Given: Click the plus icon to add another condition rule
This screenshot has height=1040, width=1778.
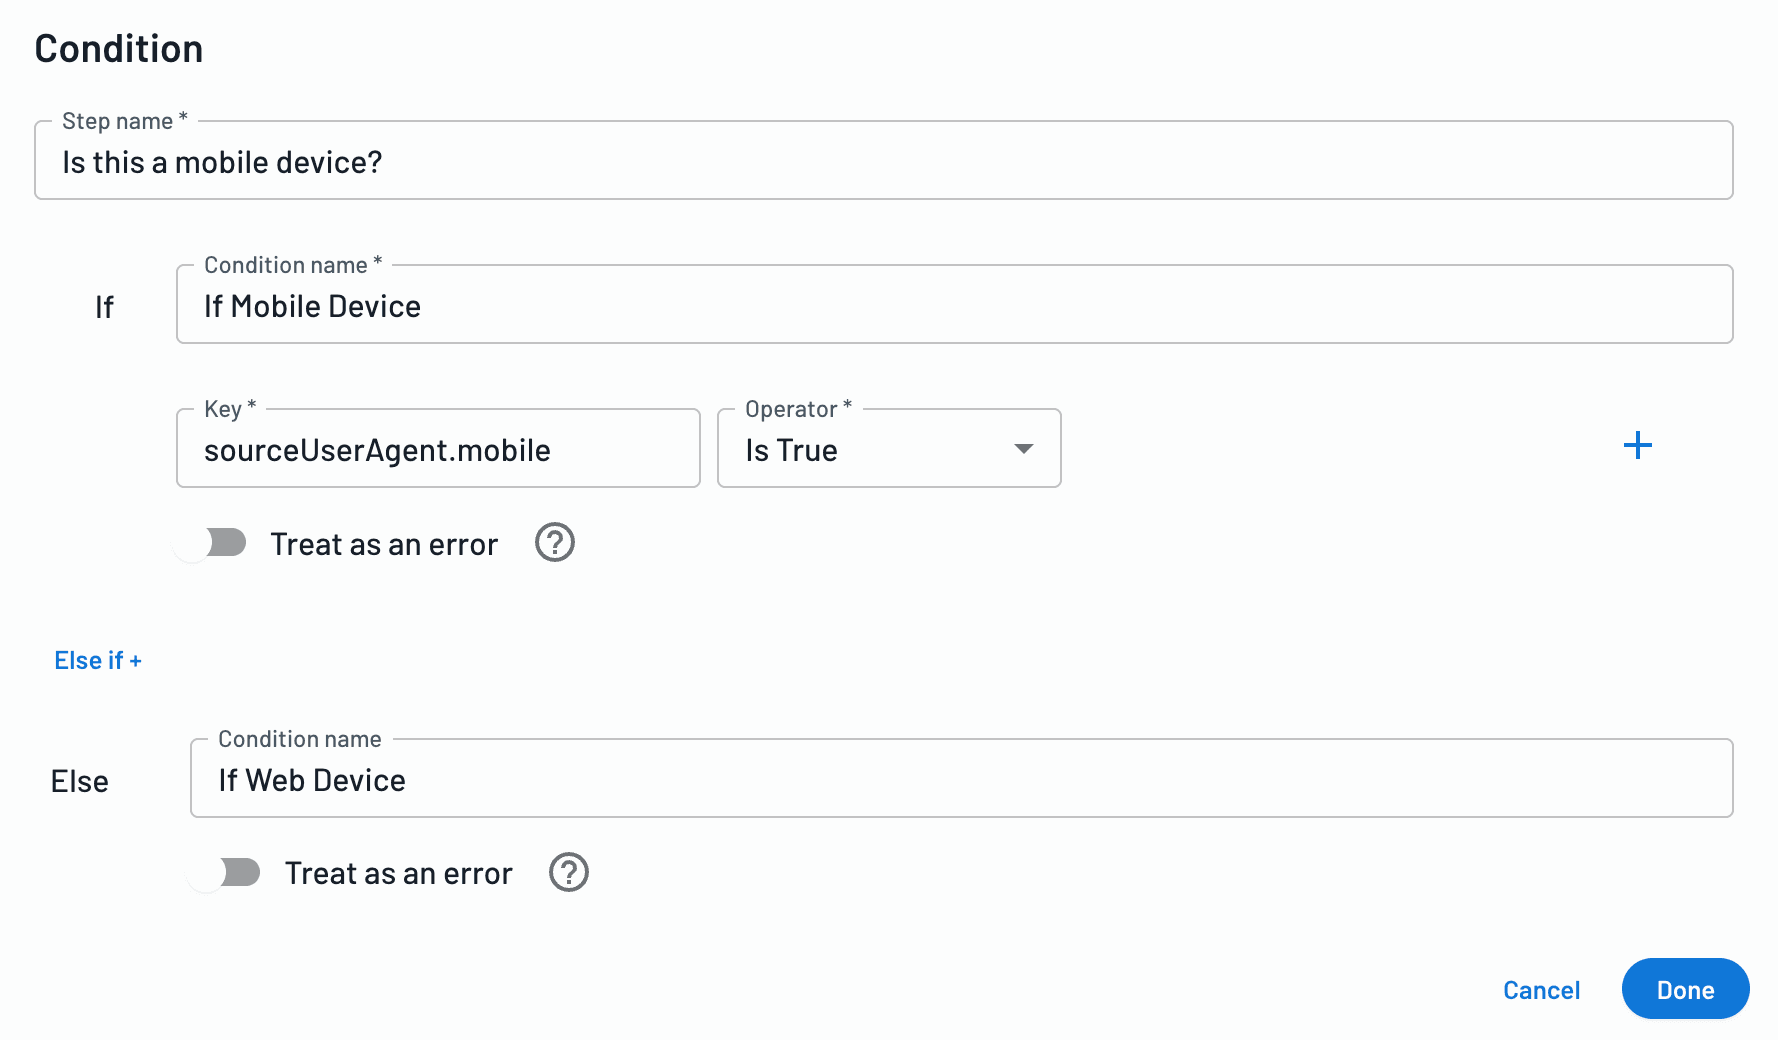Looking at the screenshot, I should pos(1638,446).
